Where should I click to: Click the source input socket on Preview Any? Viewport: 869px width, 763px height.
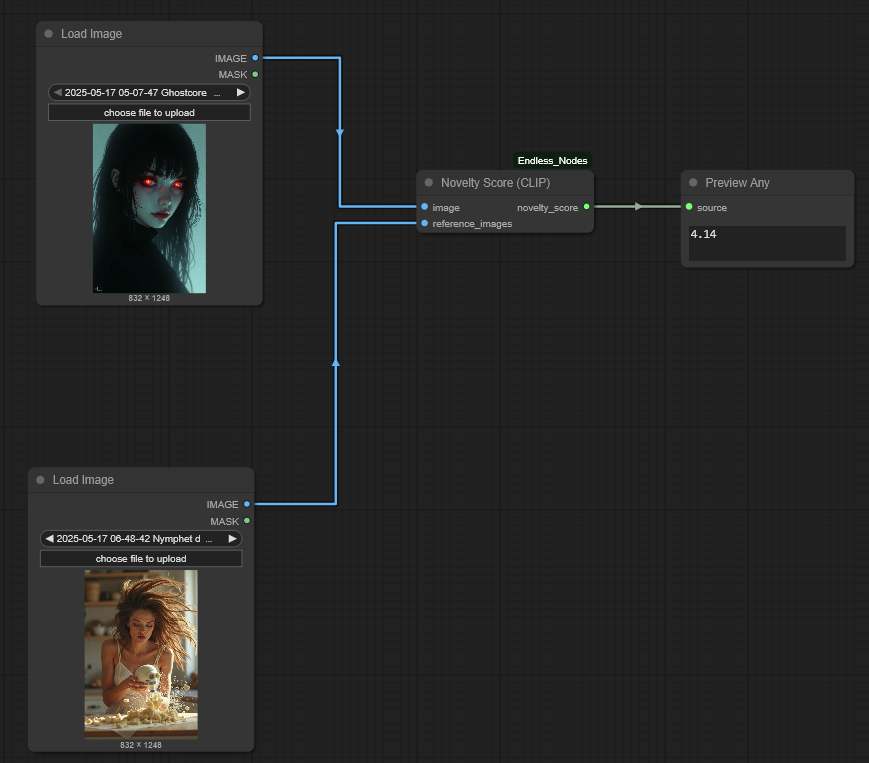[688, 207]
